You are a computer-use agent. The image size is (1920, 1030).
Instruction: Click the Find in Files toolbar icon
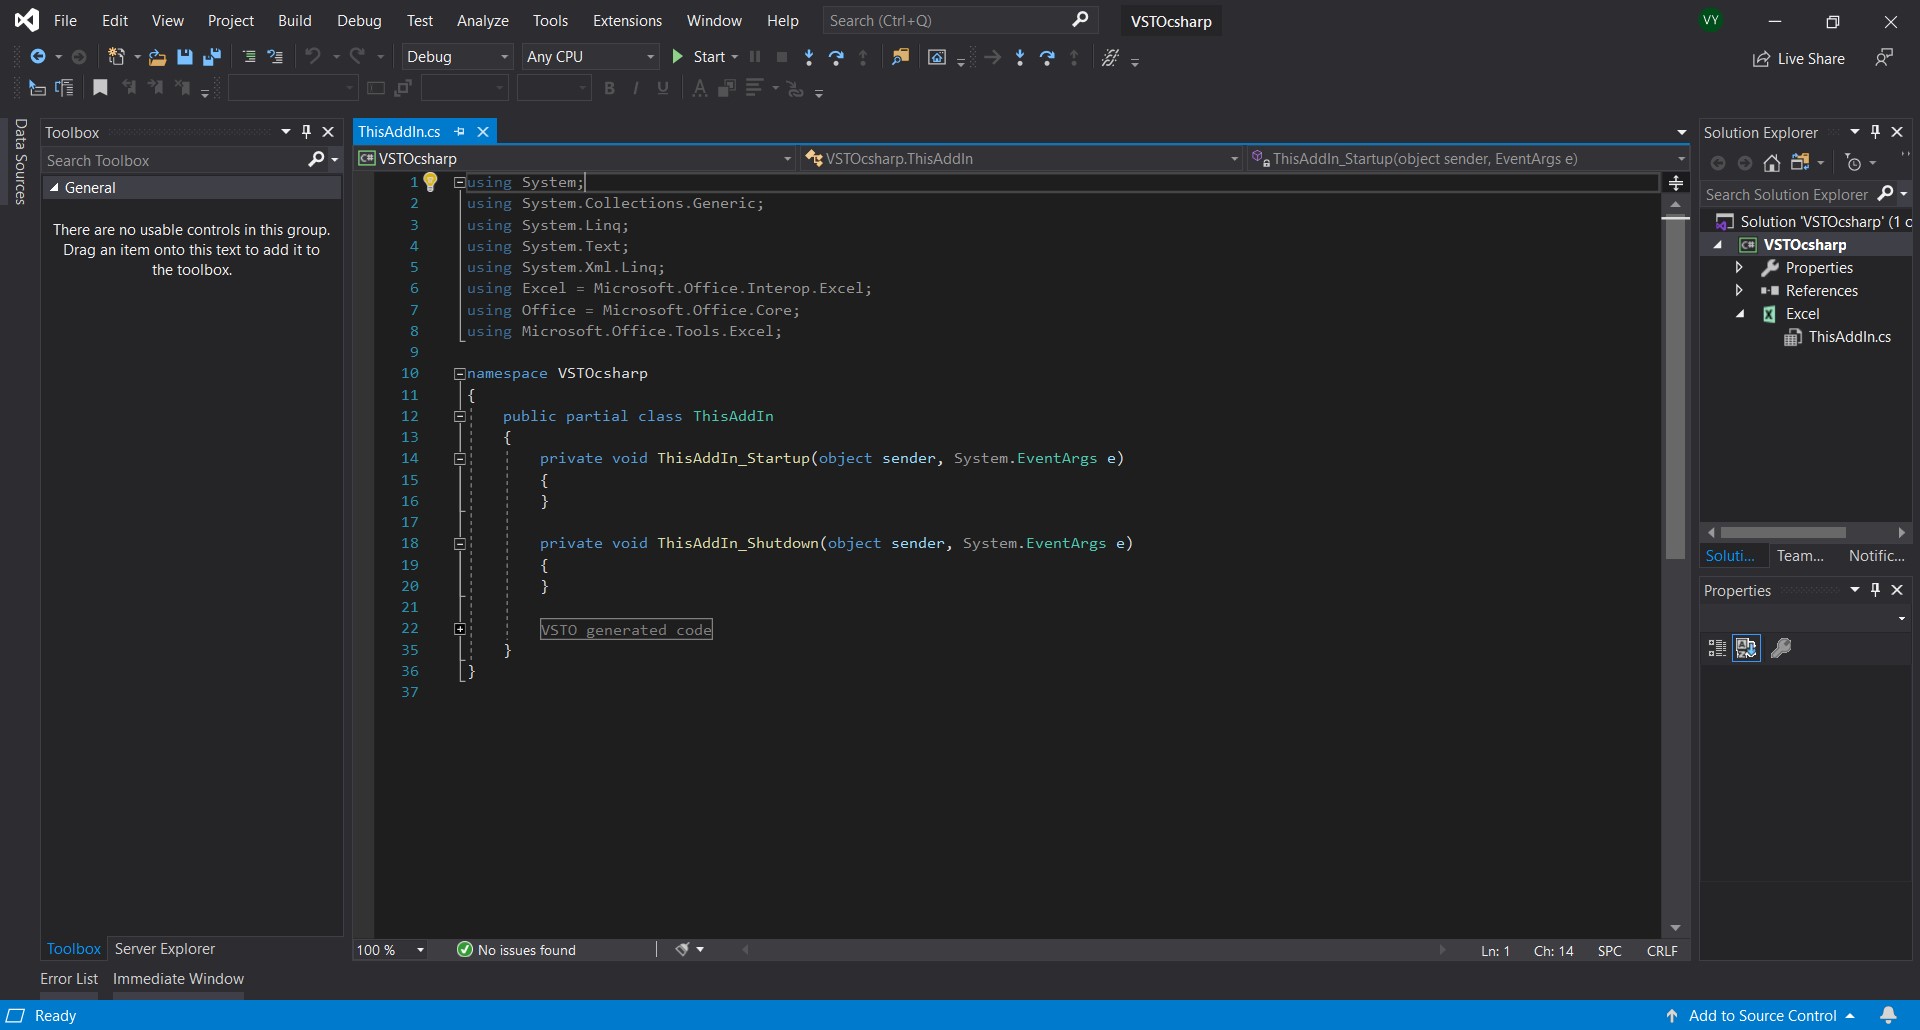click(900, 57)
